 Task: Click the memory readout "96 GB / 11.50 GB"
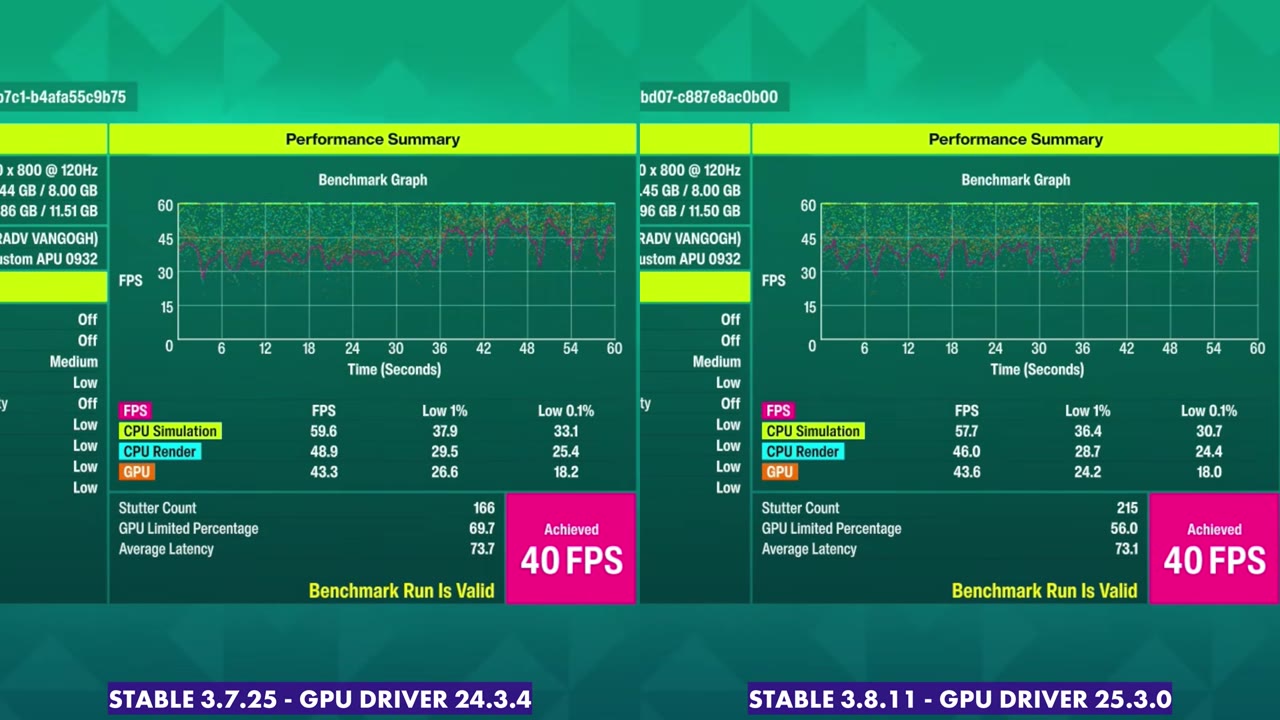click(691, 211)
